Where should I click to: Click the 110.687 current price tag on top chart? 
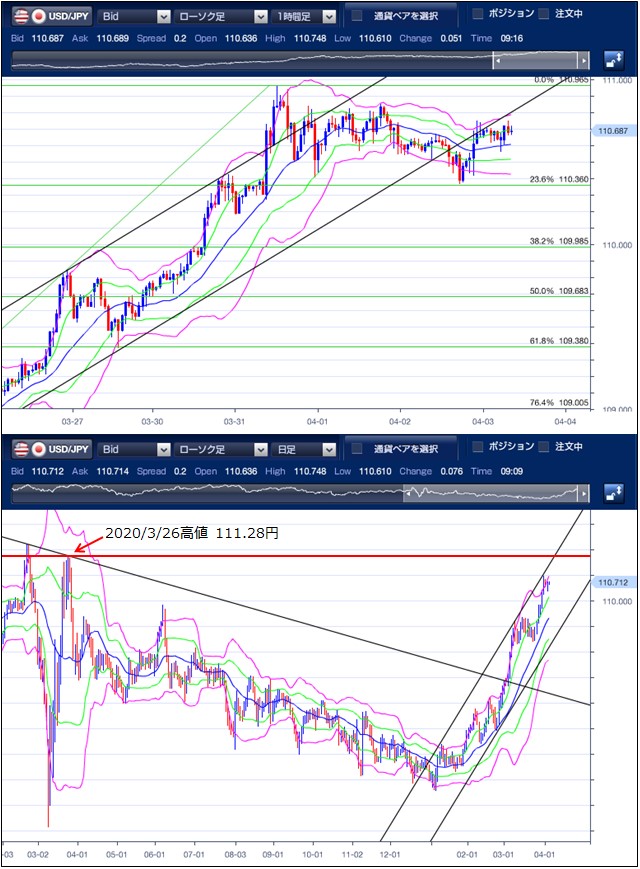click(610, 130)
